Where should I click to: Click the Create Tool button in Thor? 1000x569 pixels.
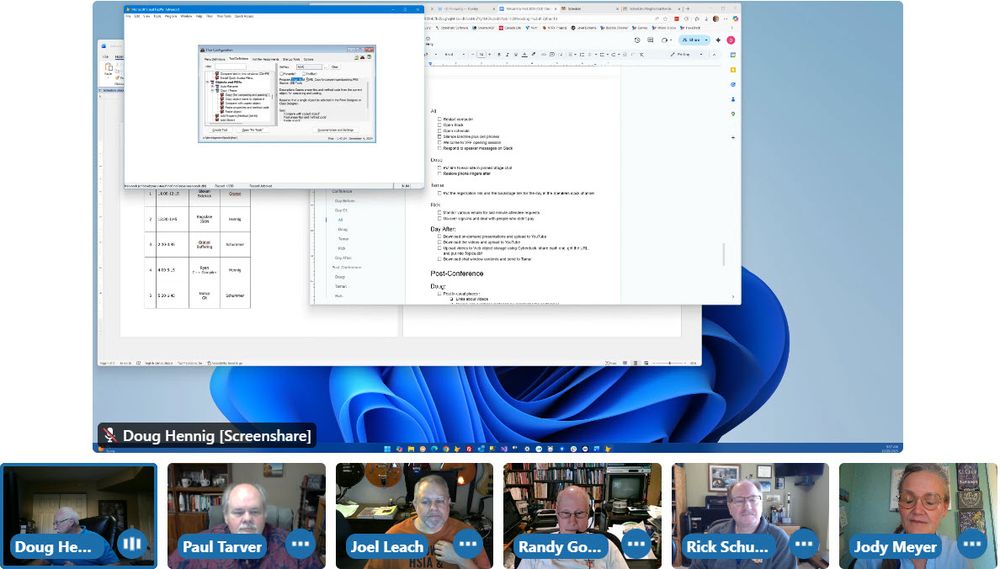pyautogui.click(x=220, y=129)
